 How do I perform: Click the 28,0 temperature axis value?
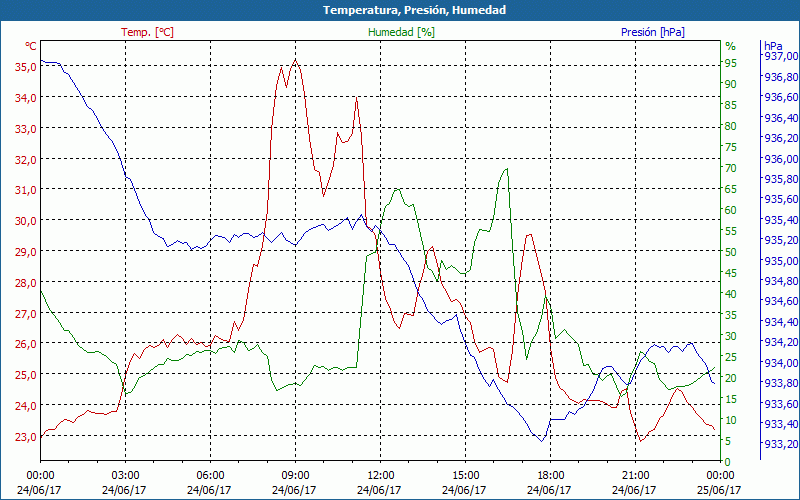tap(26, 283)
